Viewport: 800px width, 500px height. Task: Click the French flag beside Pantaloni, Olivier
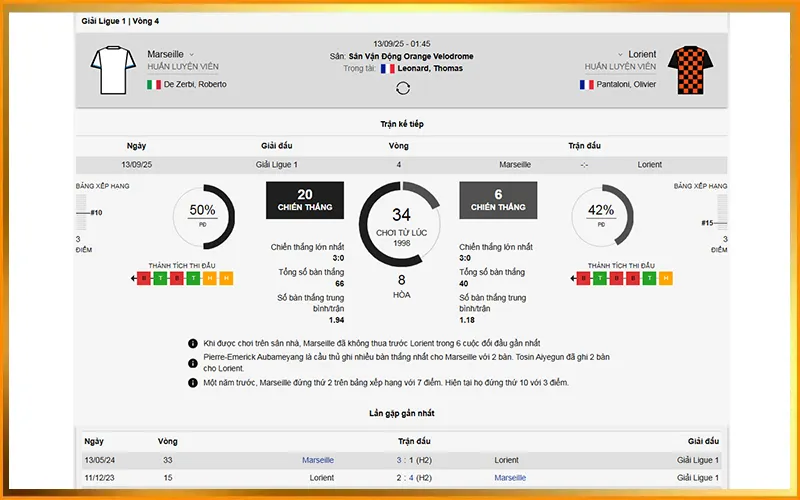coord(586,84)
